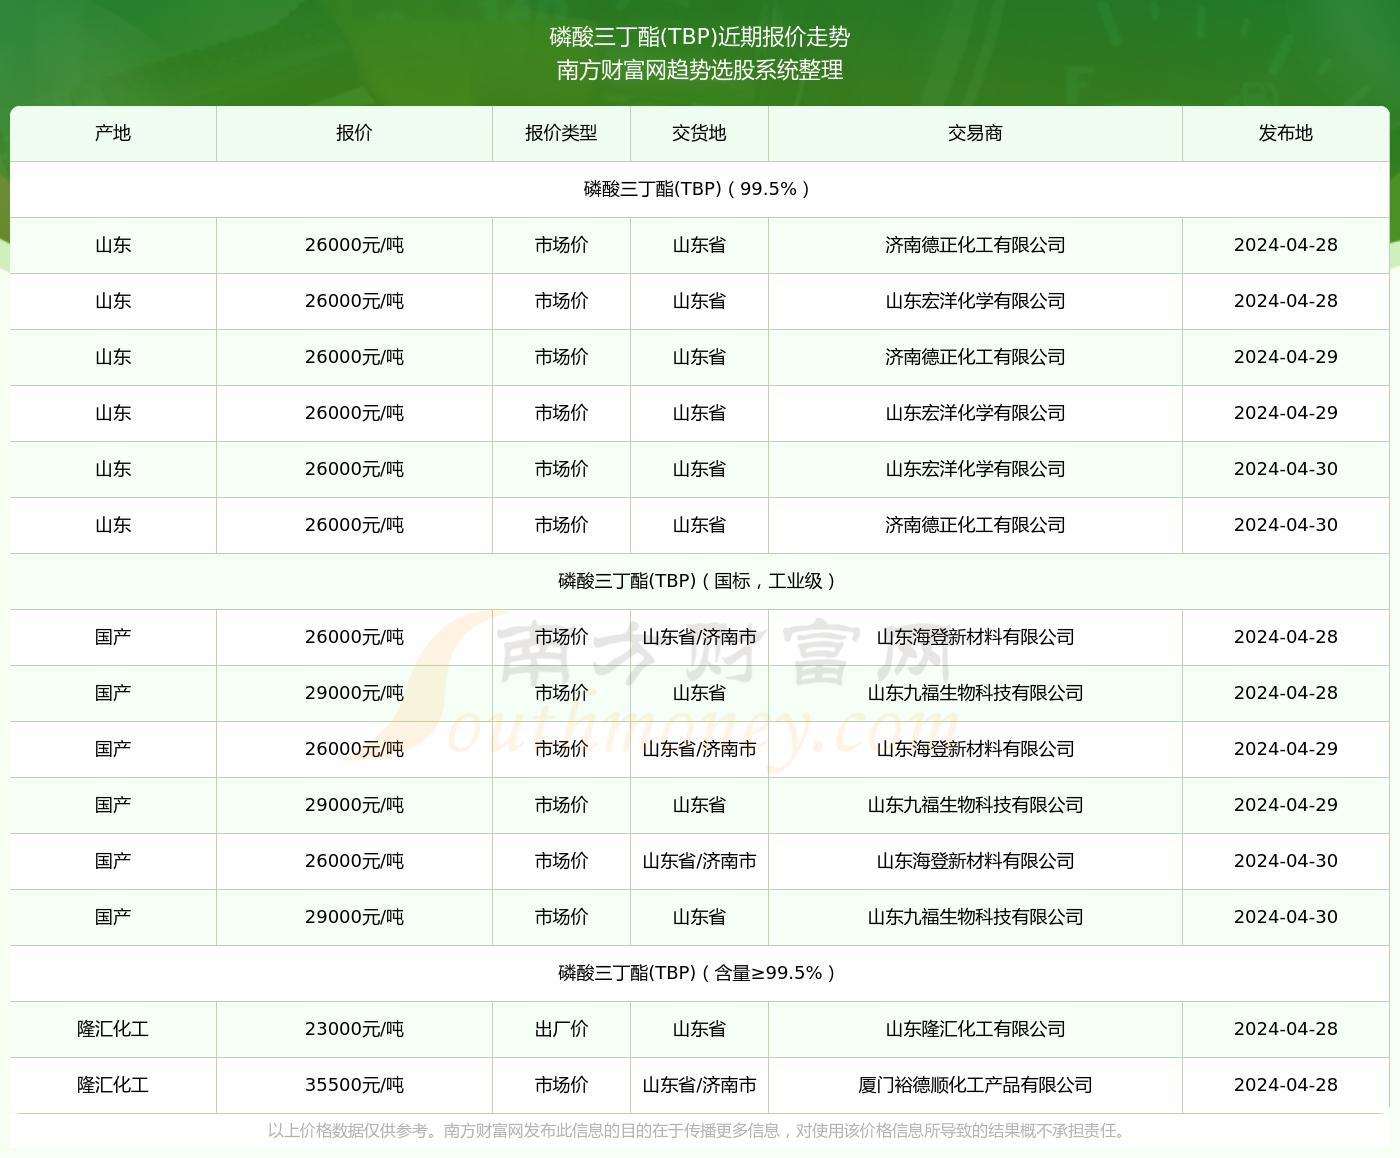This screenshot has width=1400, height=1158.
Task: Click 山东九福生物科技有限公司 in the 2024-04-28 row
Action: (x=975, y=693)
